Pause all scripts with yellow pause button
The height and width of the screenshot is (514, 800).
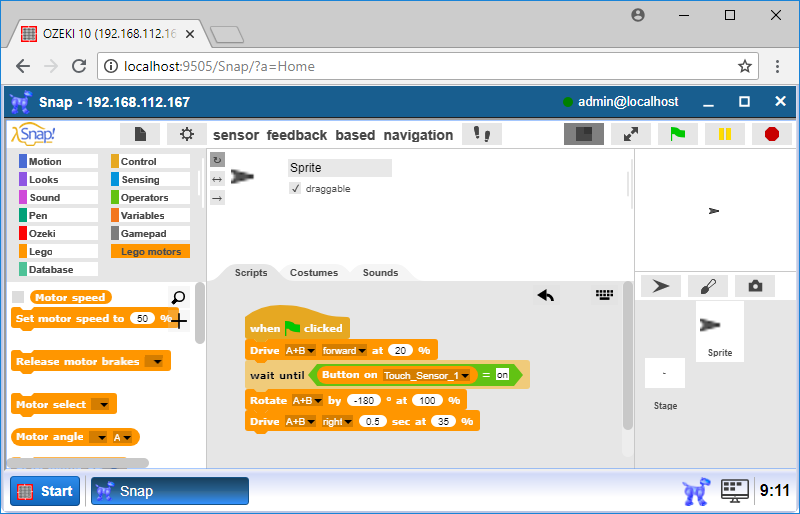(x=724, y=134)
